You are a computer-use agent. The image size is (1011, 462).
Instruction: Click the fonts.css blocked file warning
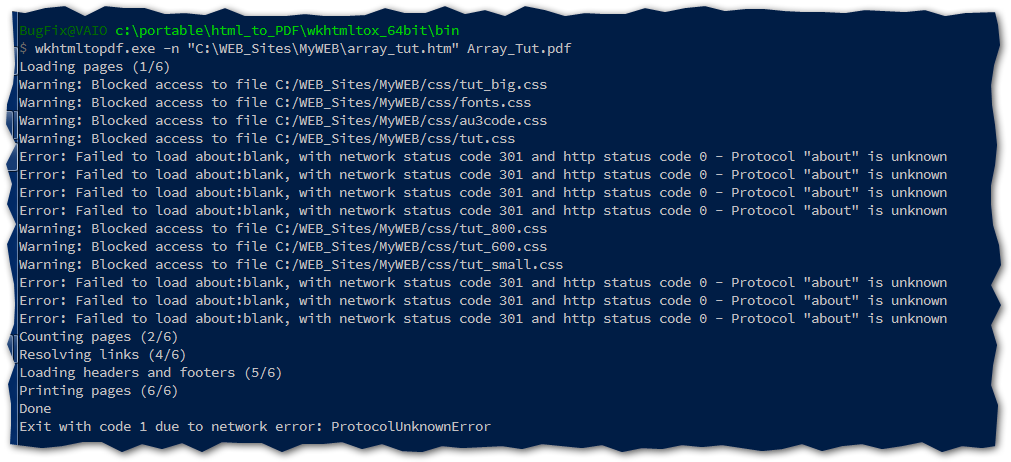tap(275, 102)
